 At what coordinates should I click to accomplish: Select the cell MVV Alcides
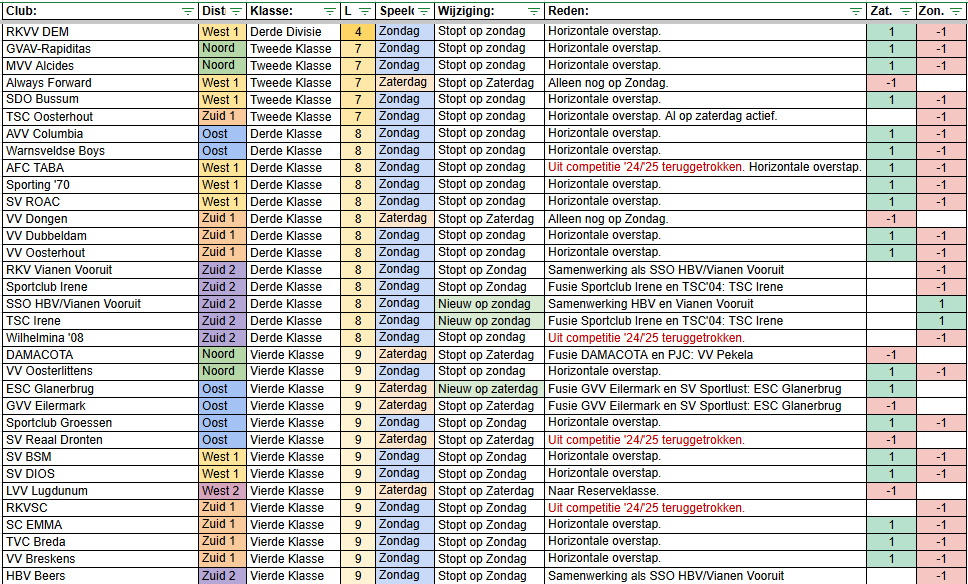coord(101,65)
